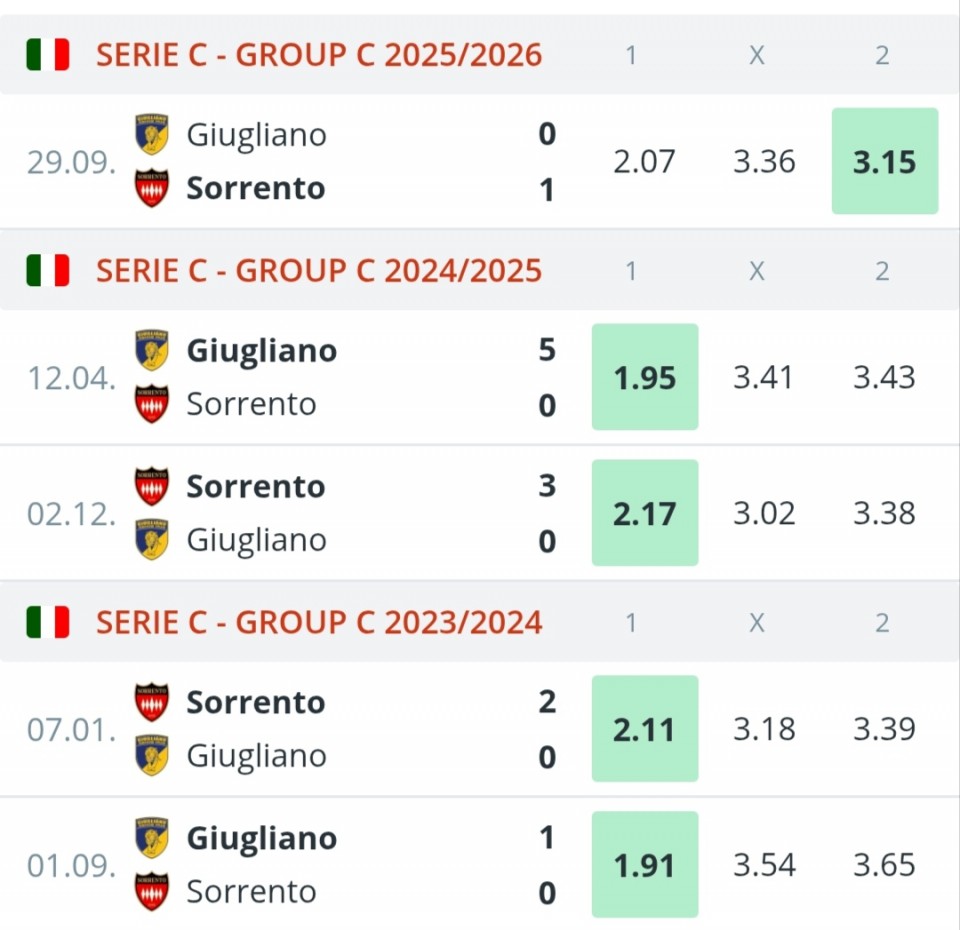Open the Serie C - Group C 2025/2026 league link

[319, 54]
